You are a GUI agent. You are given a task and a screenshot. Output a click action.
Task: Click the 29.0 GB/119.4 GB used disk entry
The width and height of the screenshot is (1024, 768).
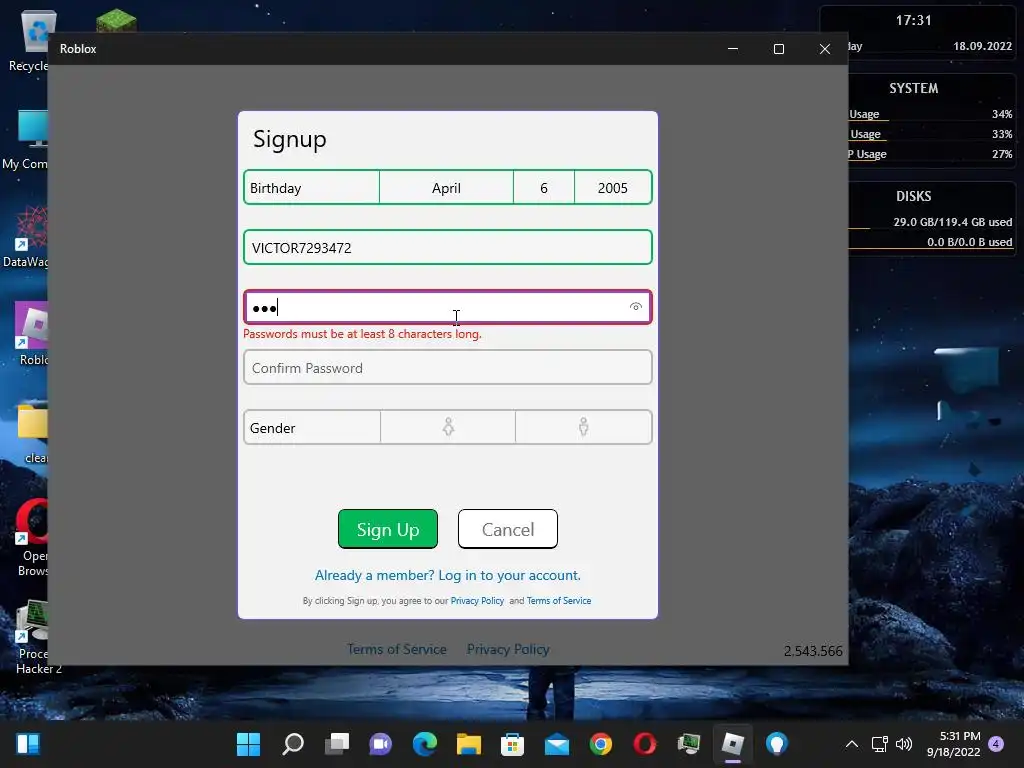[953, 222]
